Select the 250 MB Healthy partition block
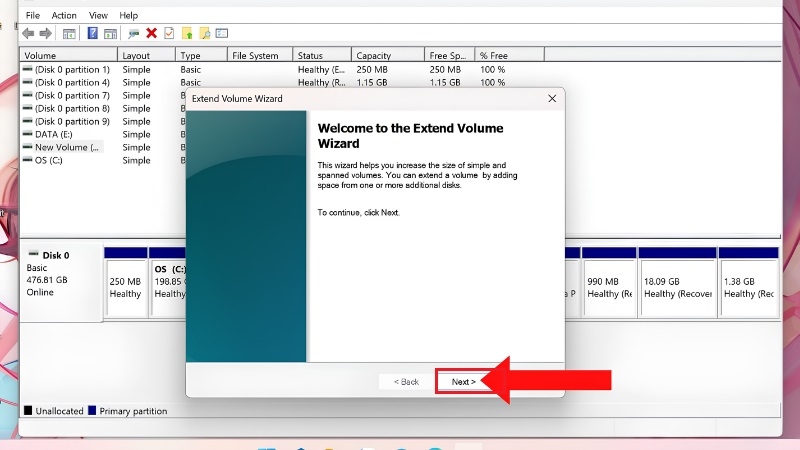The height and width of the screenshot is (450, 800). (x=126, y=283)
